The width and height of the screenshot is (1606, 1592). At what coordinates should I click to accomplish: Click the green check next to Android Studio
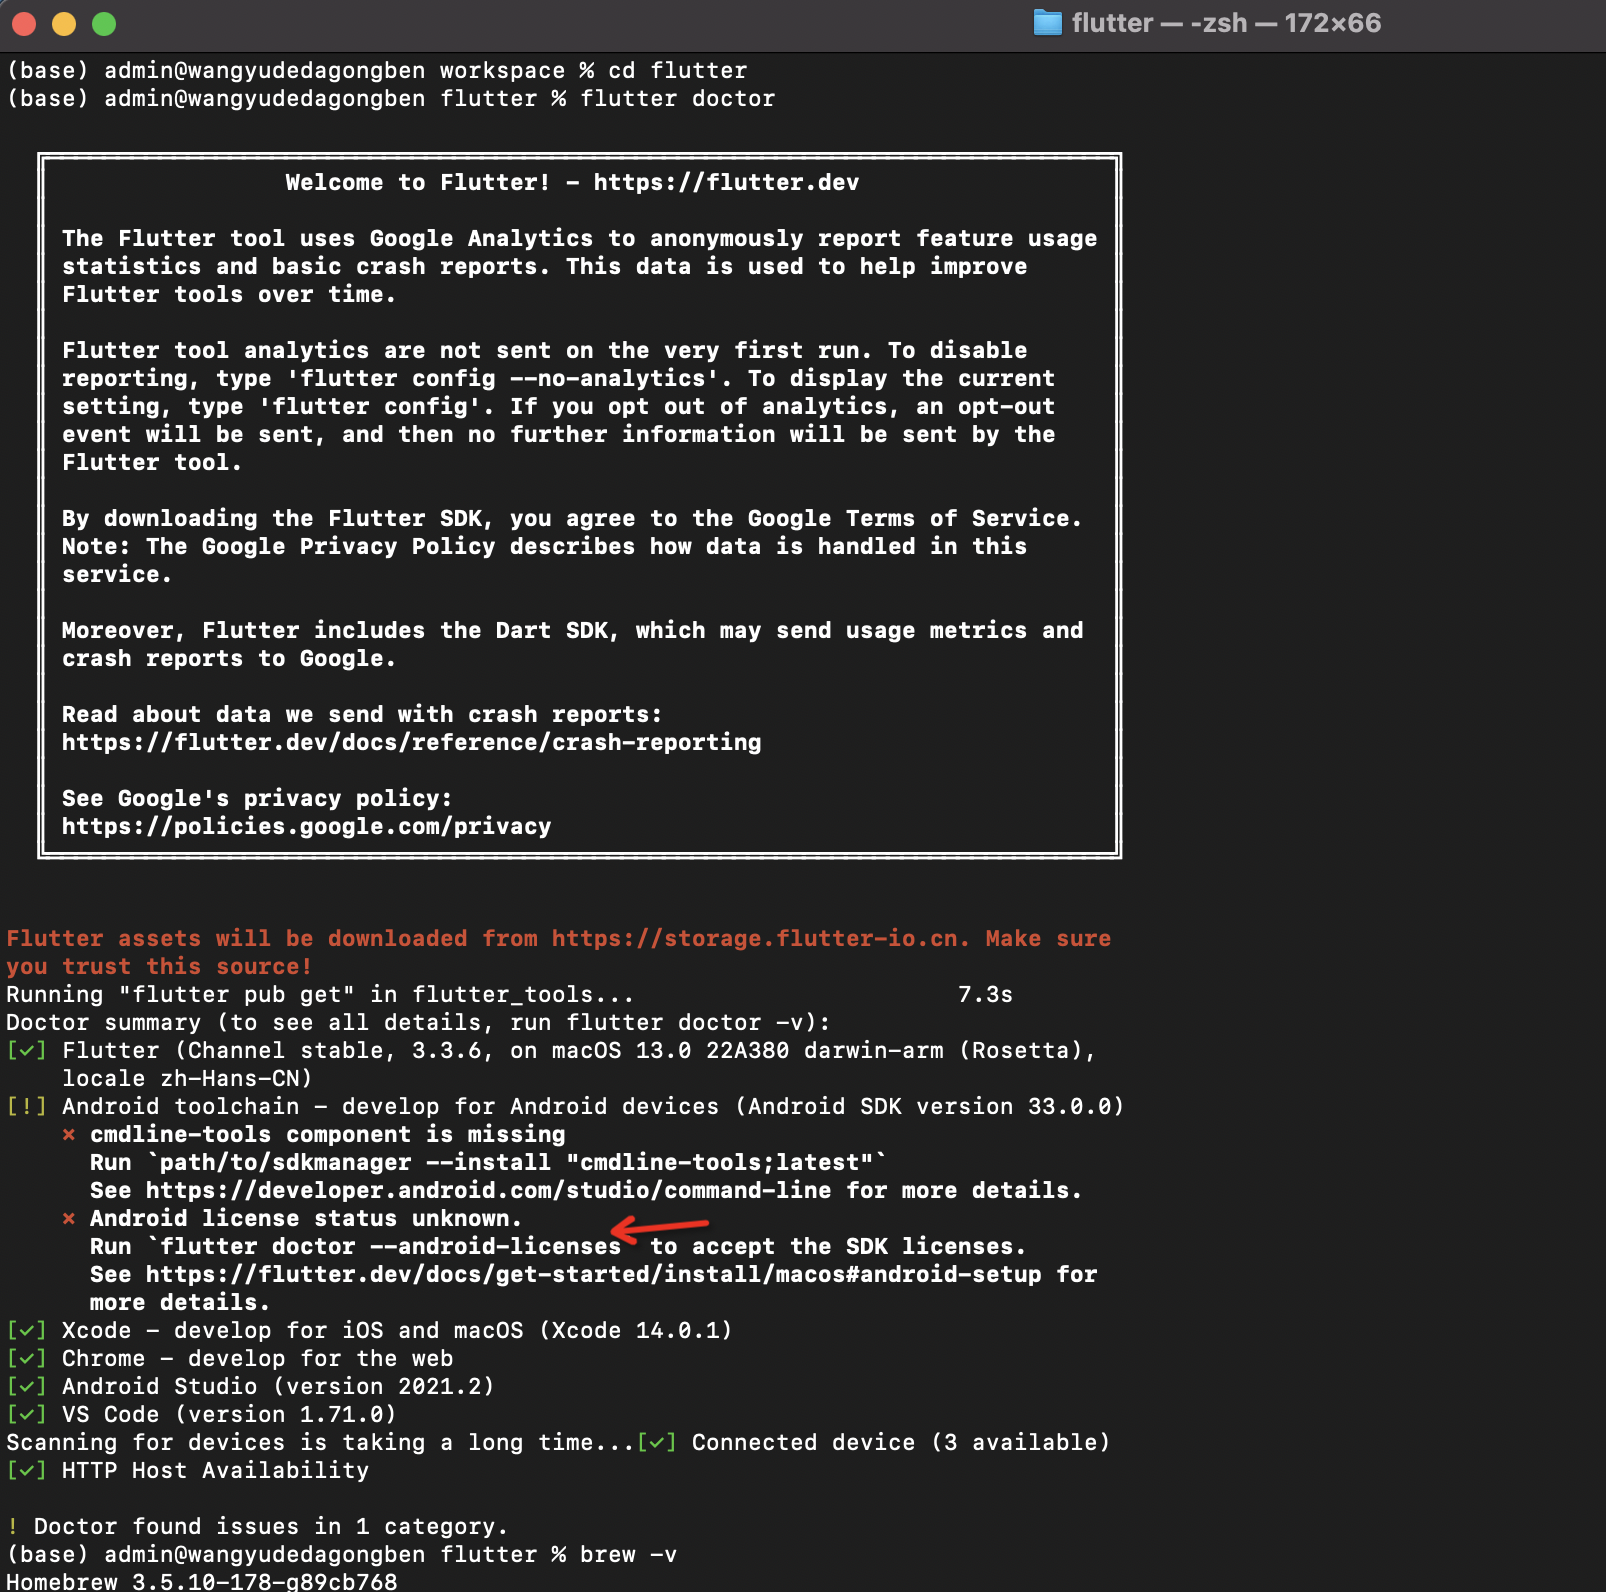pyautogui.click(x=26, y=1387)
